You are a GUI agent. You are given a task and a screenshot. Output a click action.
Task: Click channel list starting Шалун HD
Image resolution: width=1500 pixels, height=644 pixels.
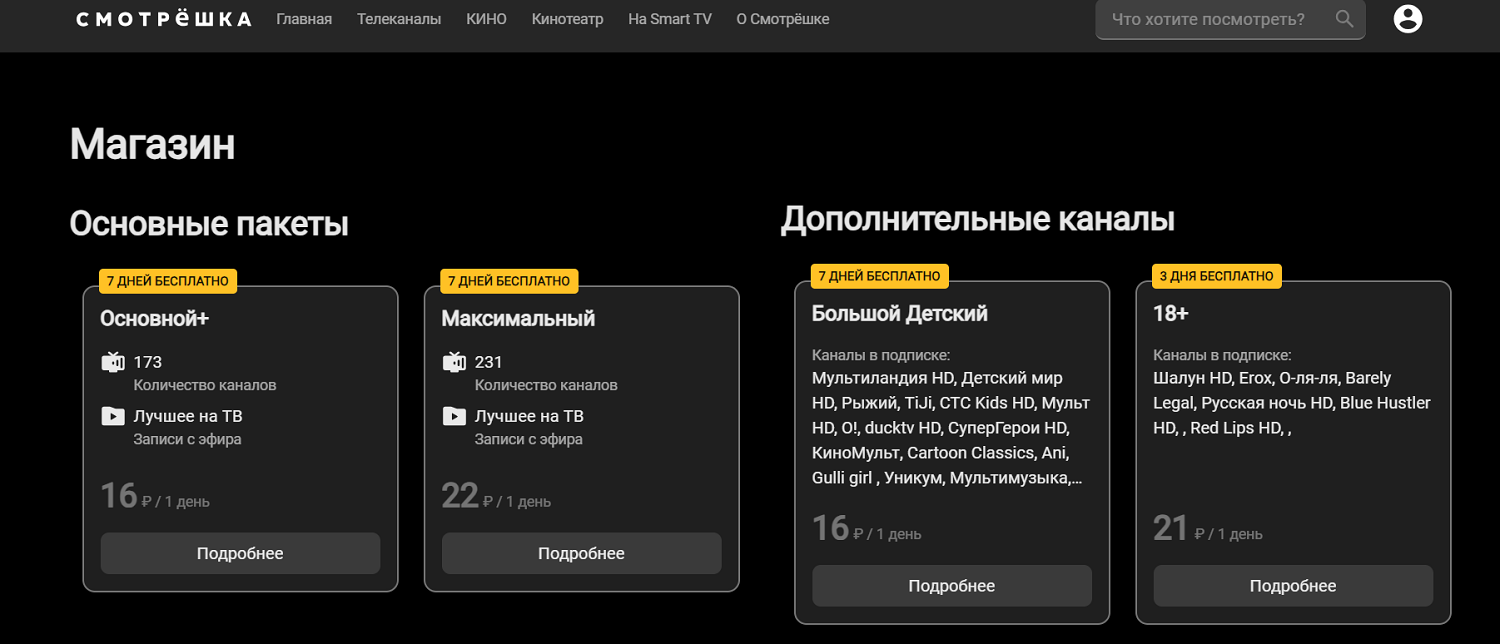[1292, 403]
